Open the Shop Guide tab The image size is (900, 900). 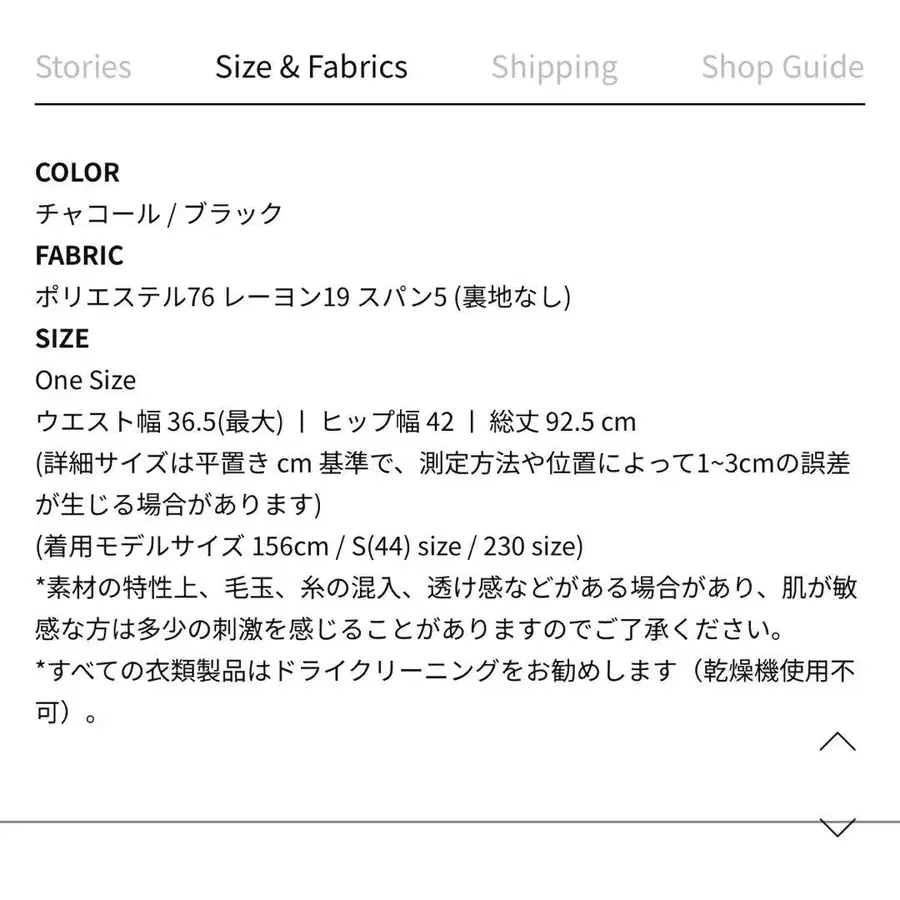tap(782, 67)
